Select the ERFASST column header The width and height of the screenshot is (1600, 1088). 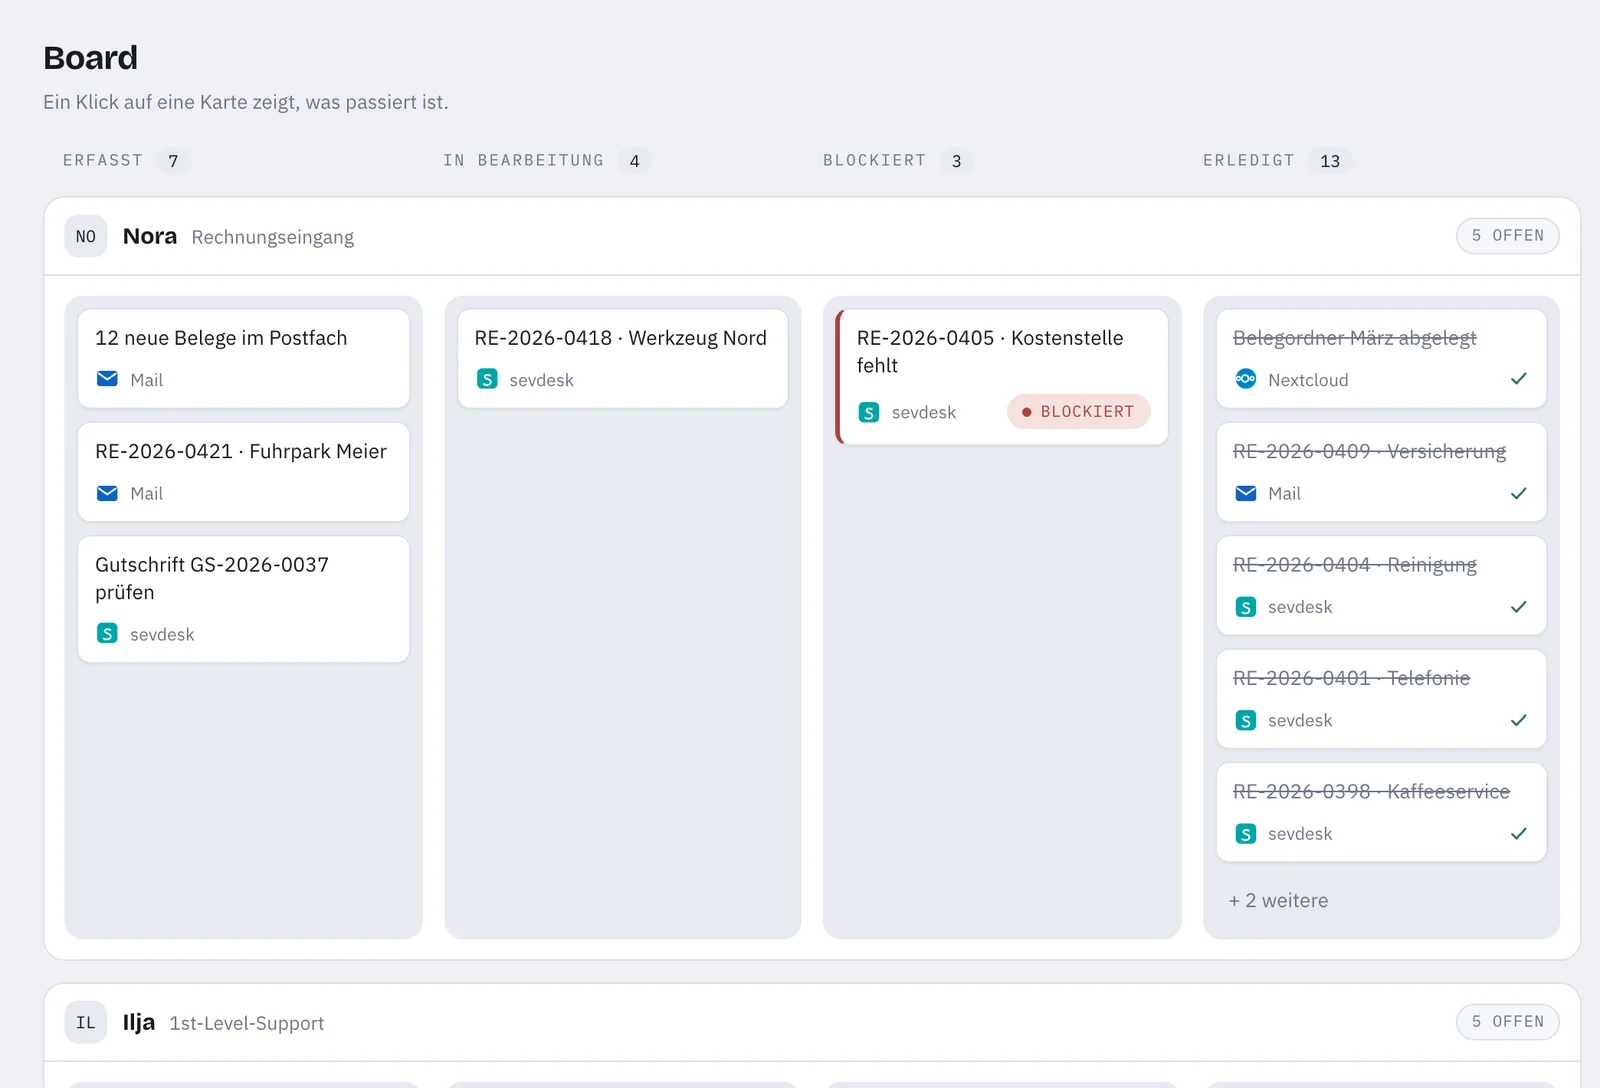pyautogui.click(x=103, y=160)
